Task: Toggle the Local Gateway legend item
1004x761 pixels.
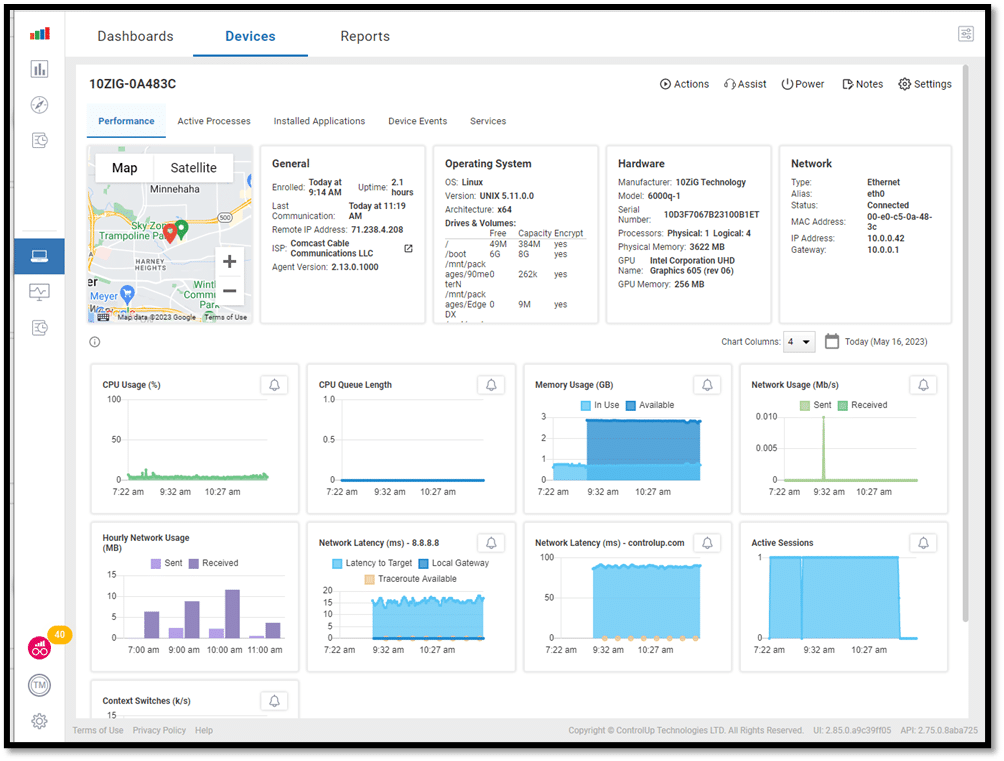Action: tap(454, 563)
